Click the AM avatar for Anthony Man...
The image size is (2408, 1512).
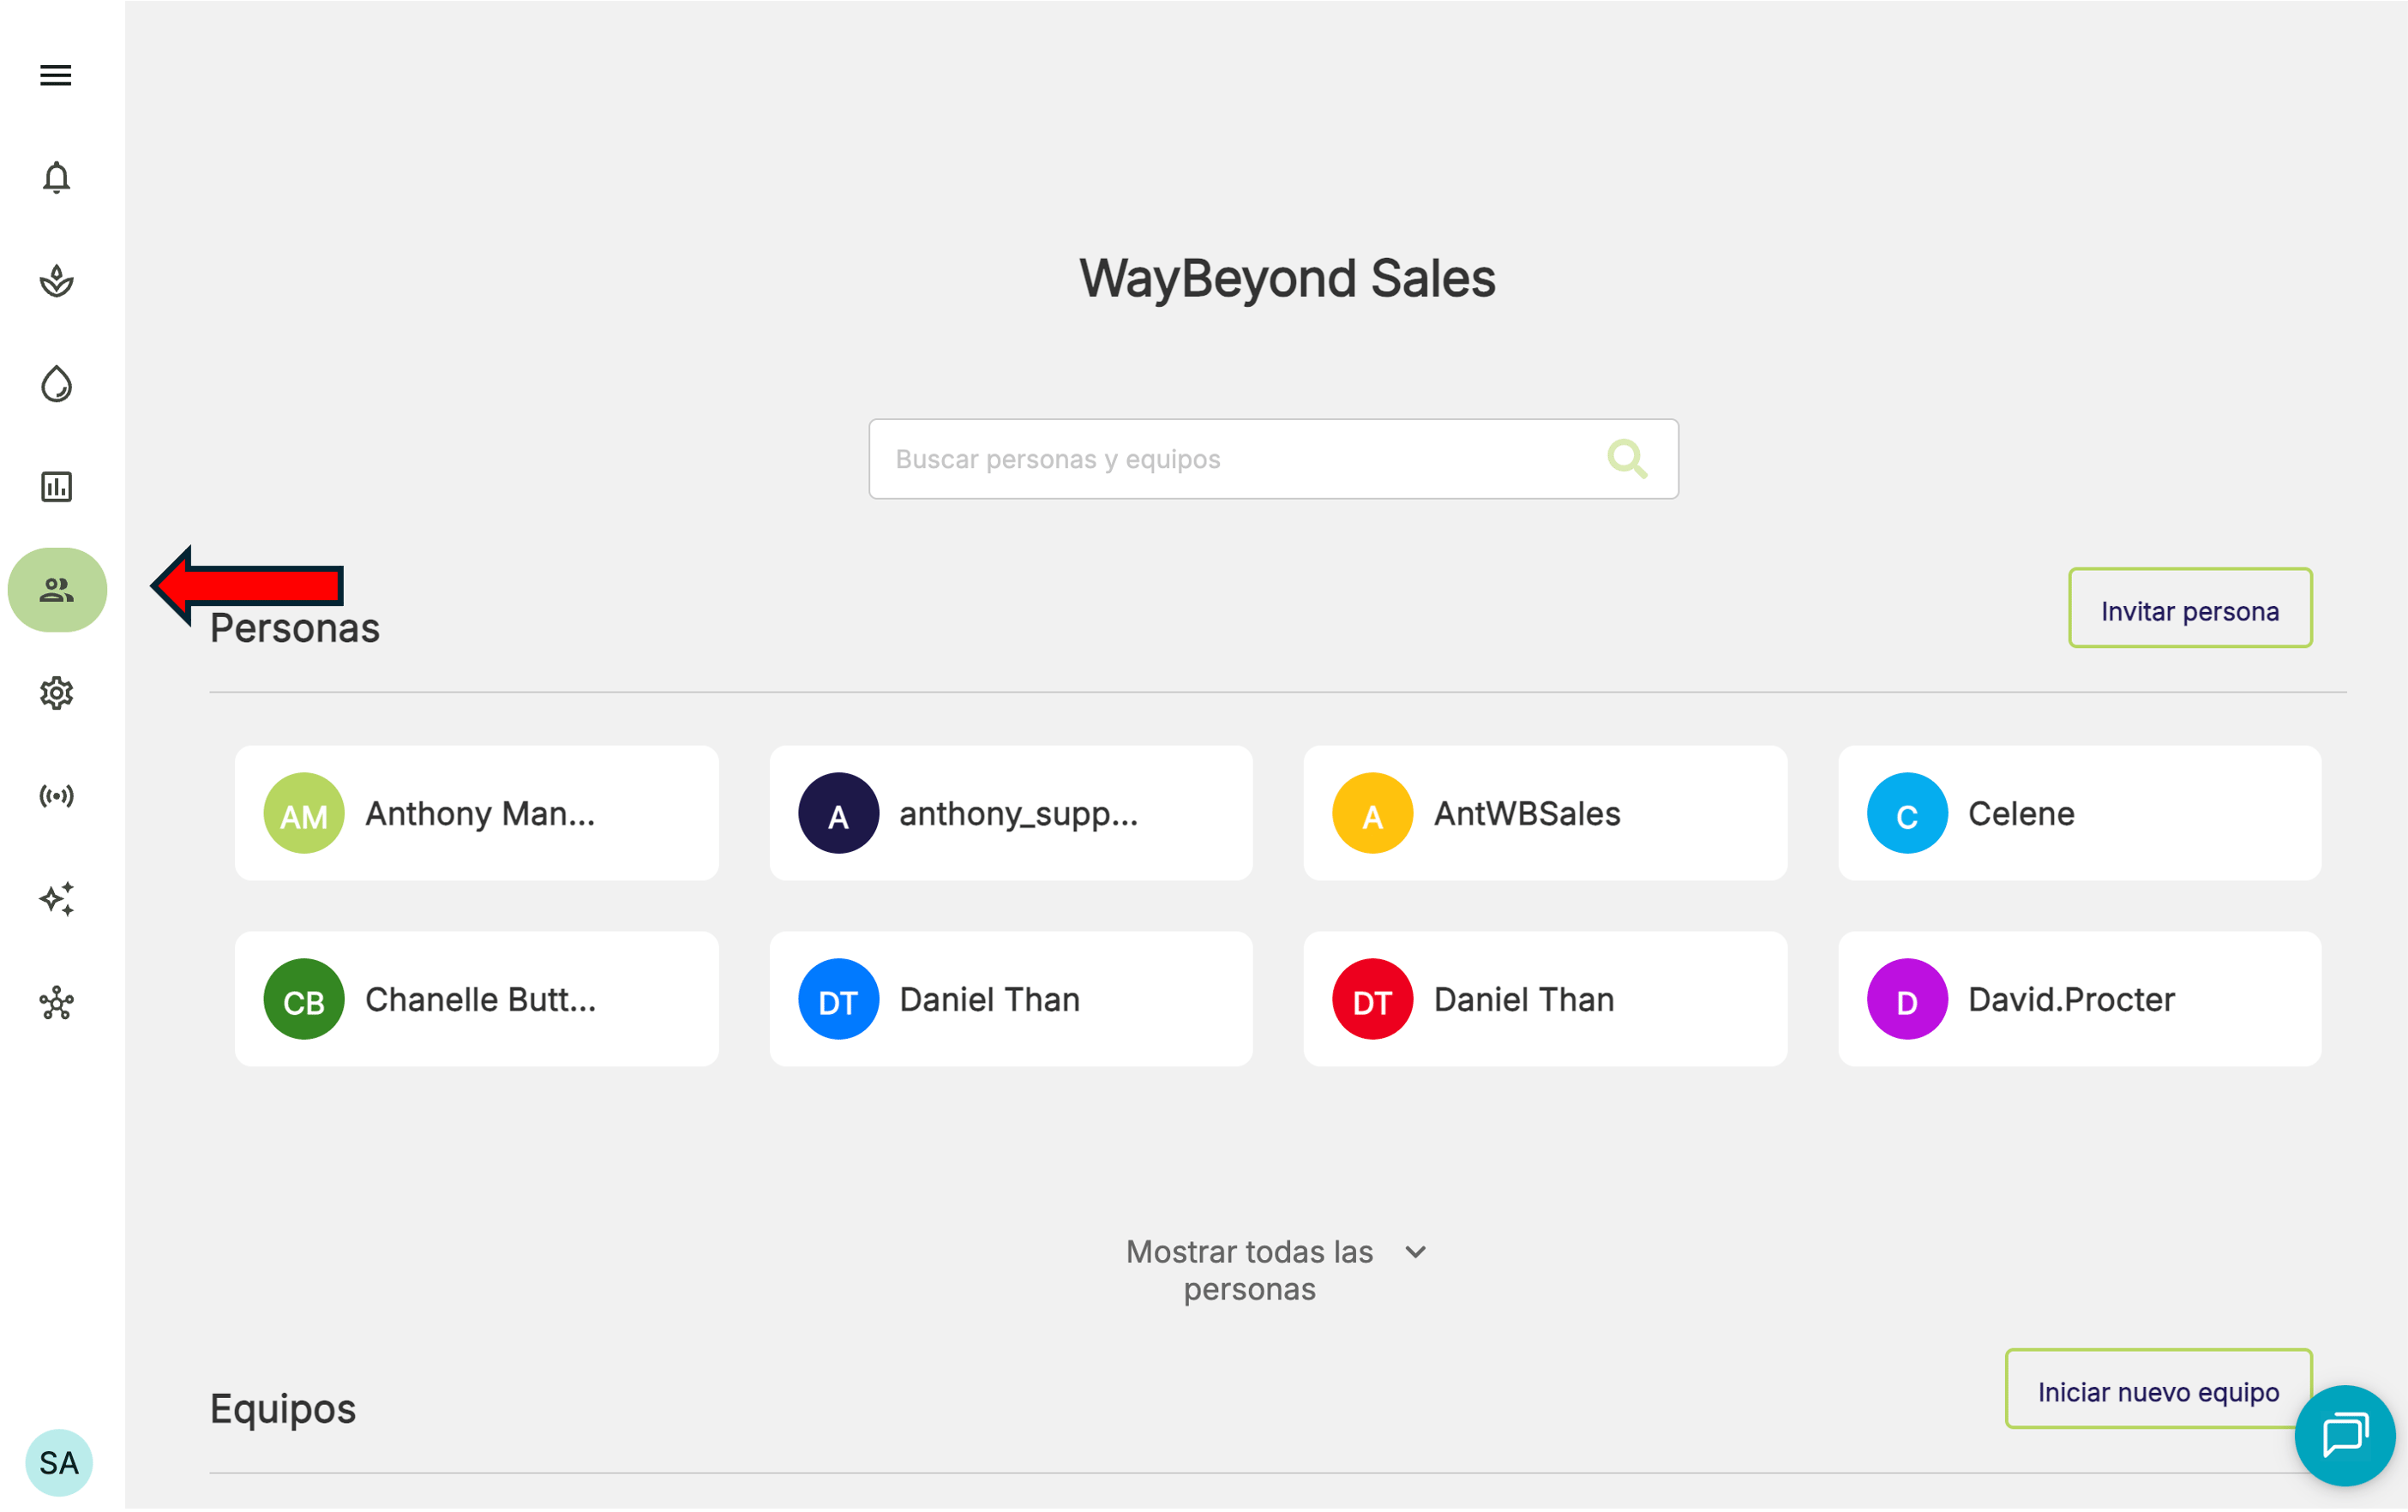[x=304, y=813]
